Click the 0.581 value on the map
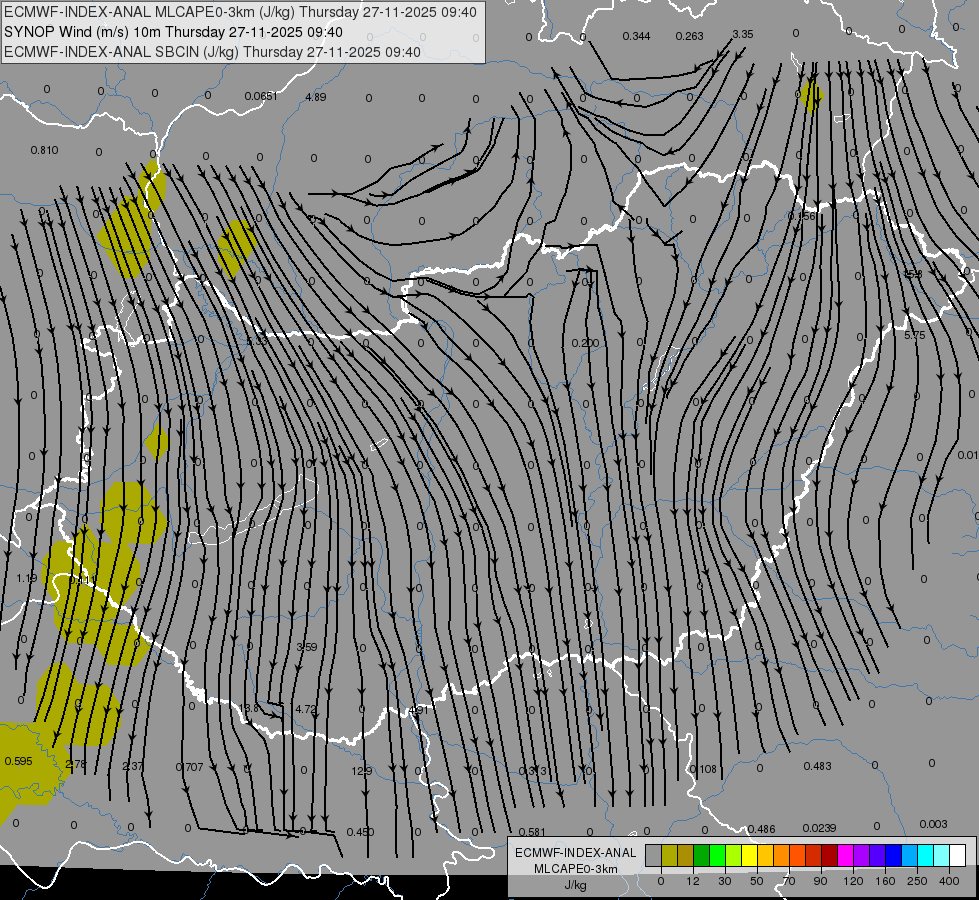Image resolution: width=979 pixels, height=900 pixels. pyautogui.click(x=532, y=833)
